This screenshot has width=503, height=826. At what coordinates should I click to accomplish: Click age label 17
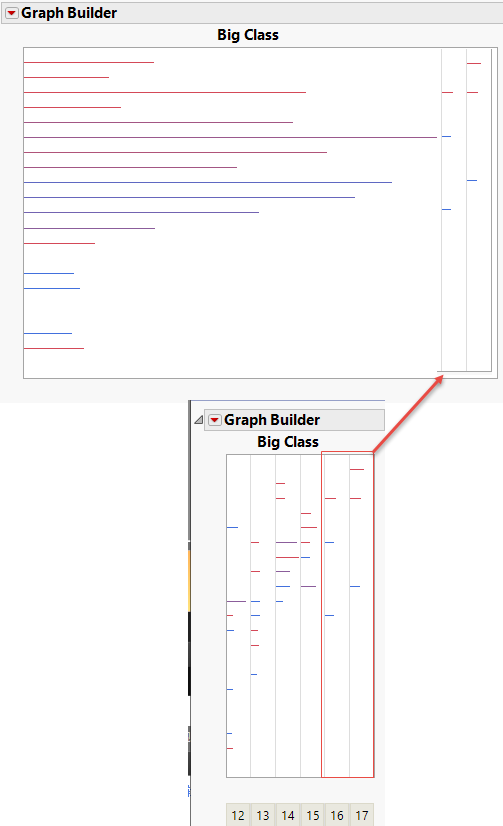362,815
